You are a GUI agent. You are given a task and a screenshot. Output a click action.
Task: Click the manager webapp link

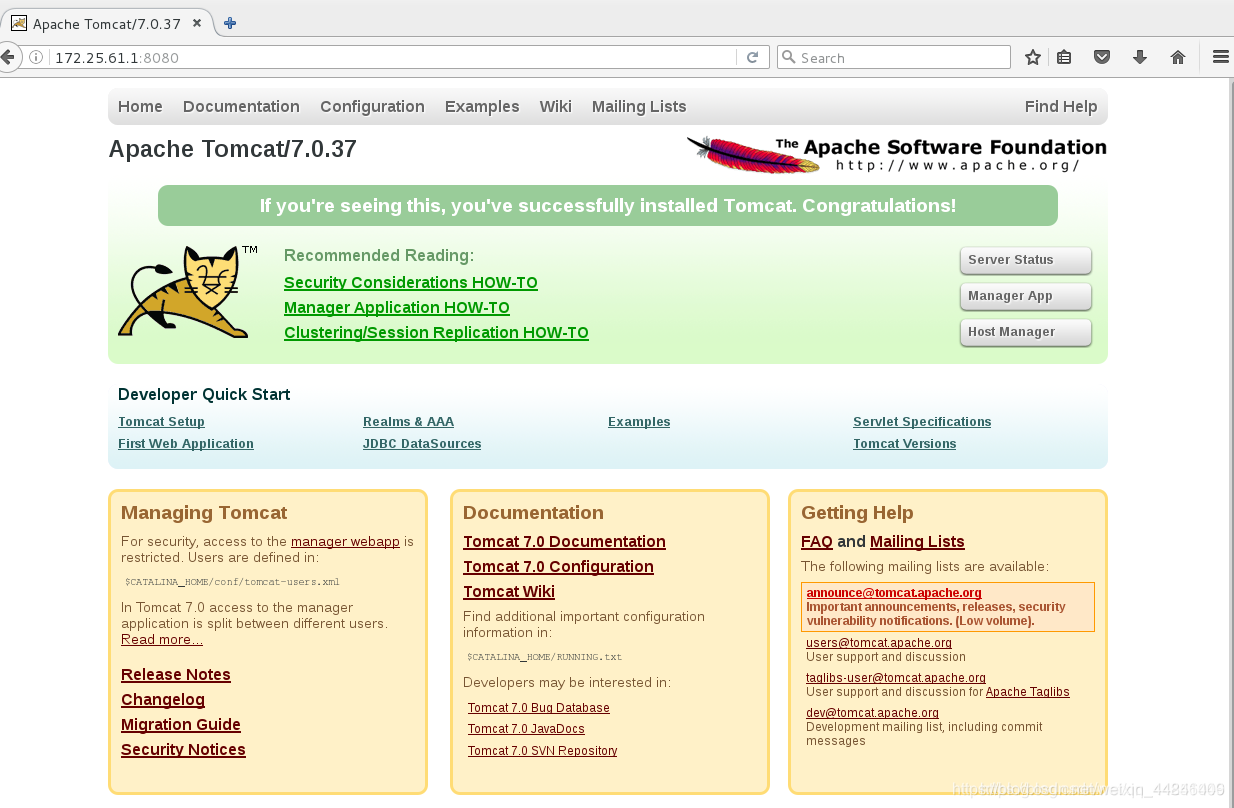[345, 542]
